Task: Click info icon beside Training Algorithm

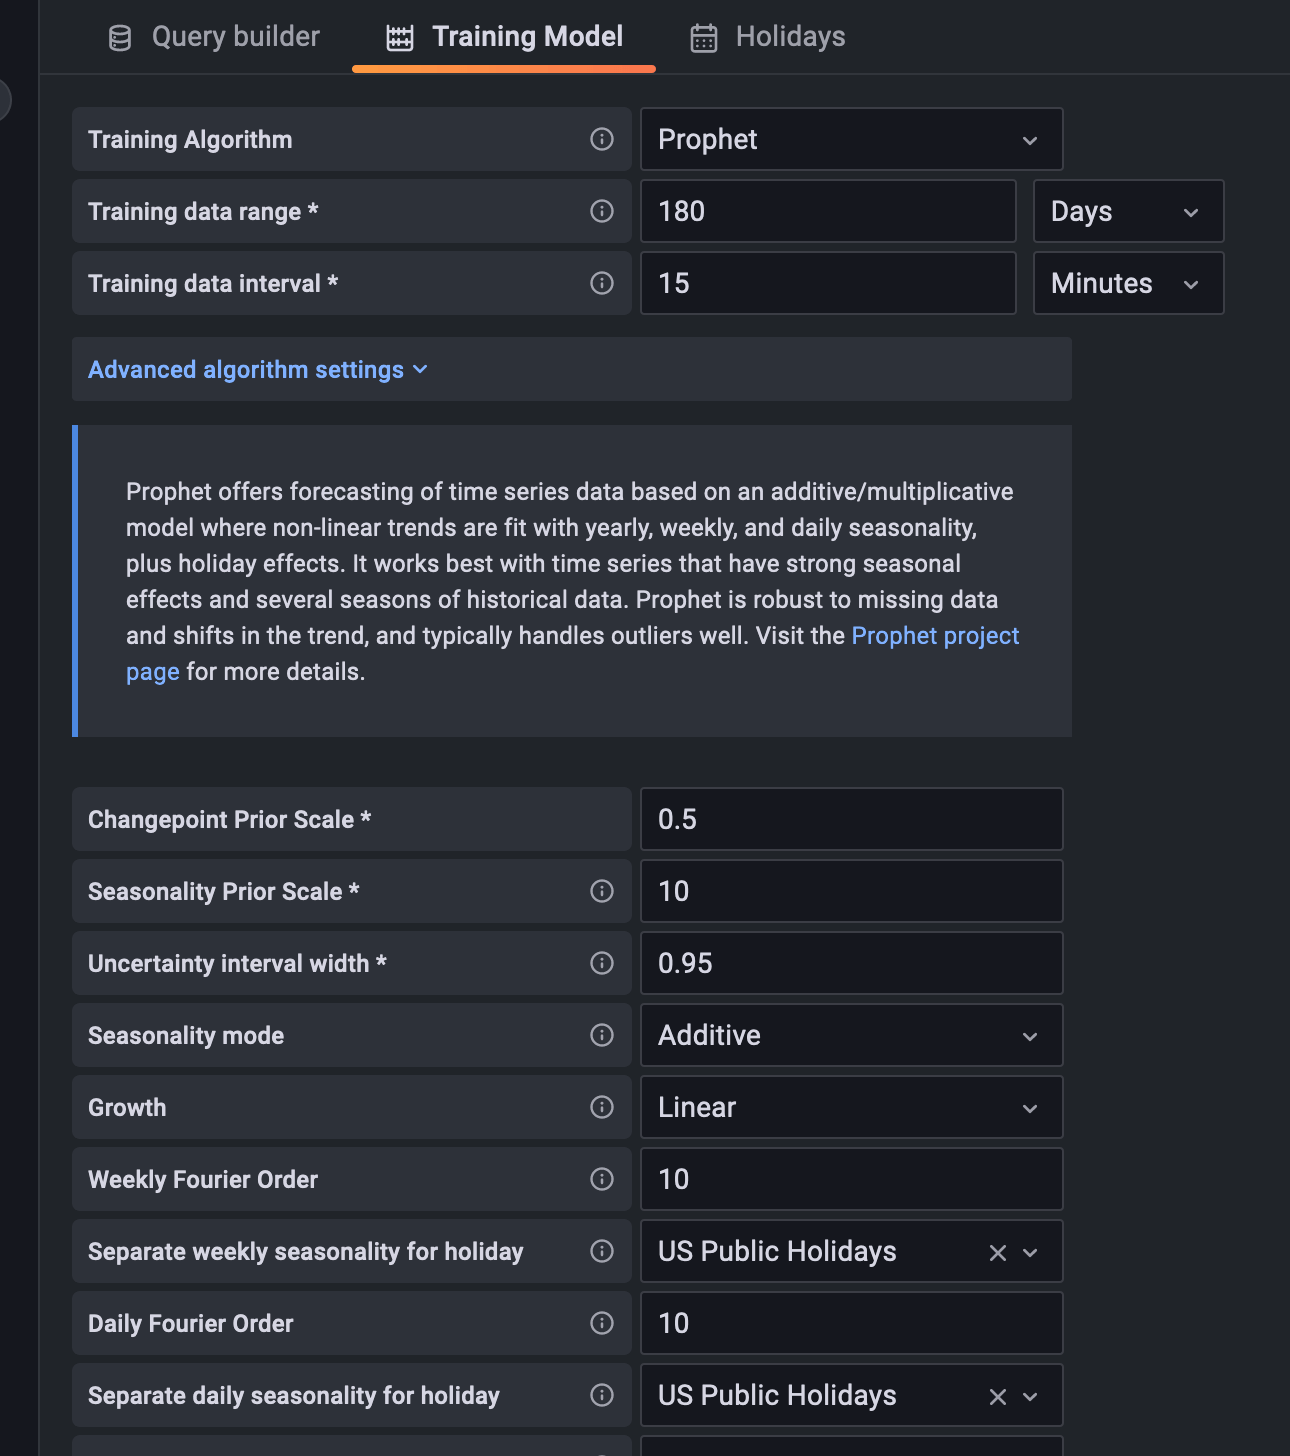Action: point(601,139)
